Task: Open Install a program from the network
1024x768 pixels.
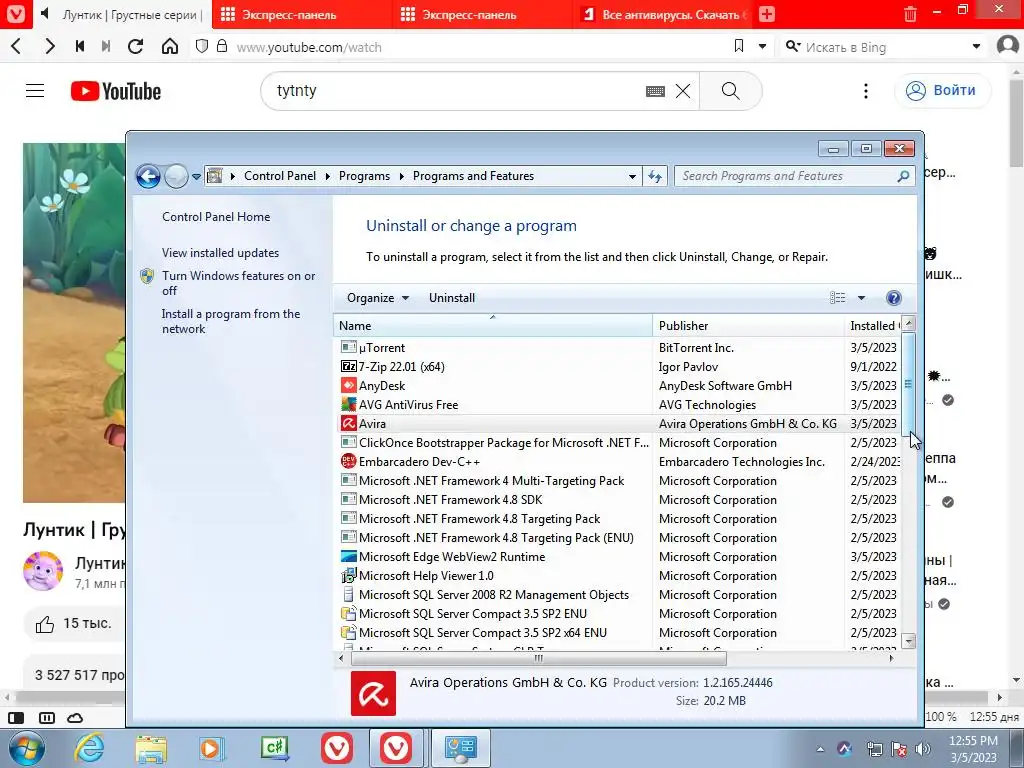Action: [x=231, y=321]
